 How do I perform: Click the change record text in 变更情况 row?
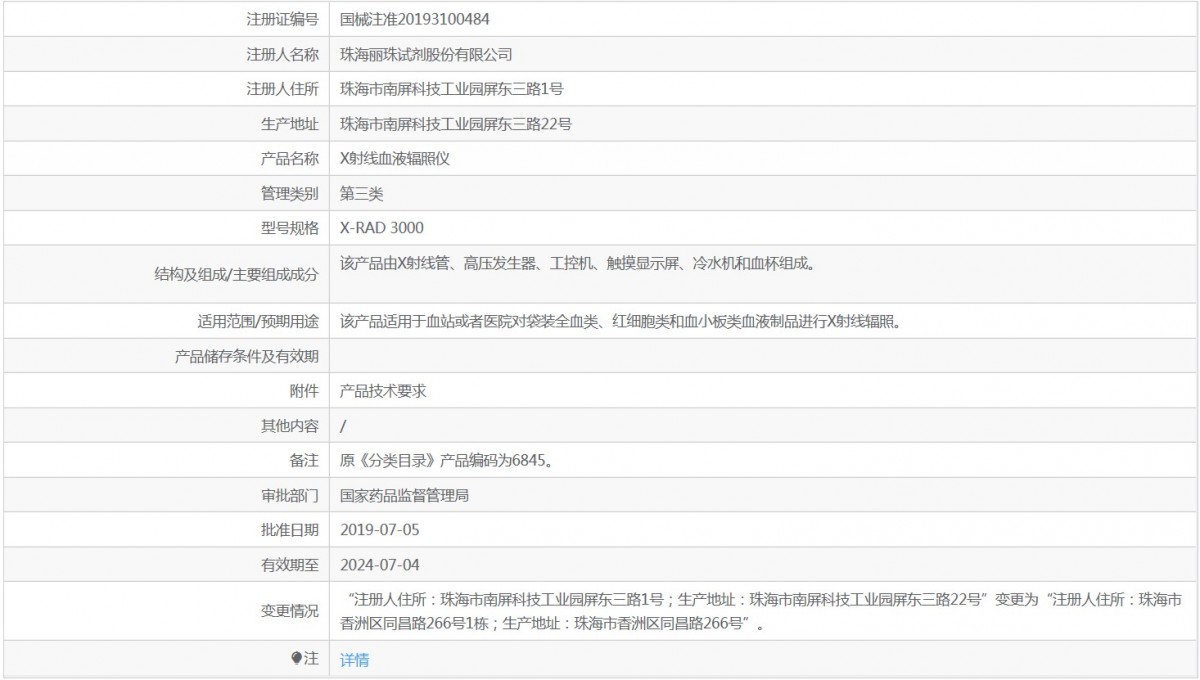tap(761, 611)
